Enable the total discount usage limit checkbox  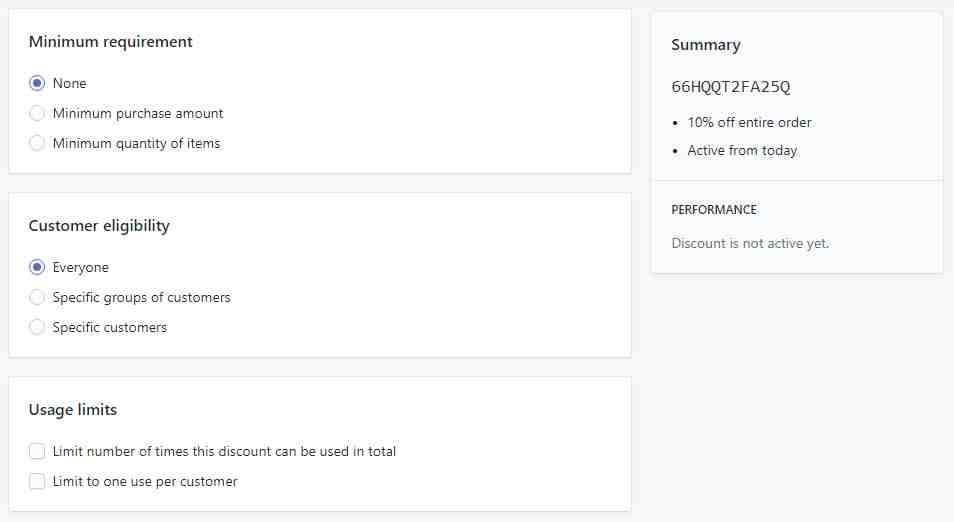tap(37, 452)
